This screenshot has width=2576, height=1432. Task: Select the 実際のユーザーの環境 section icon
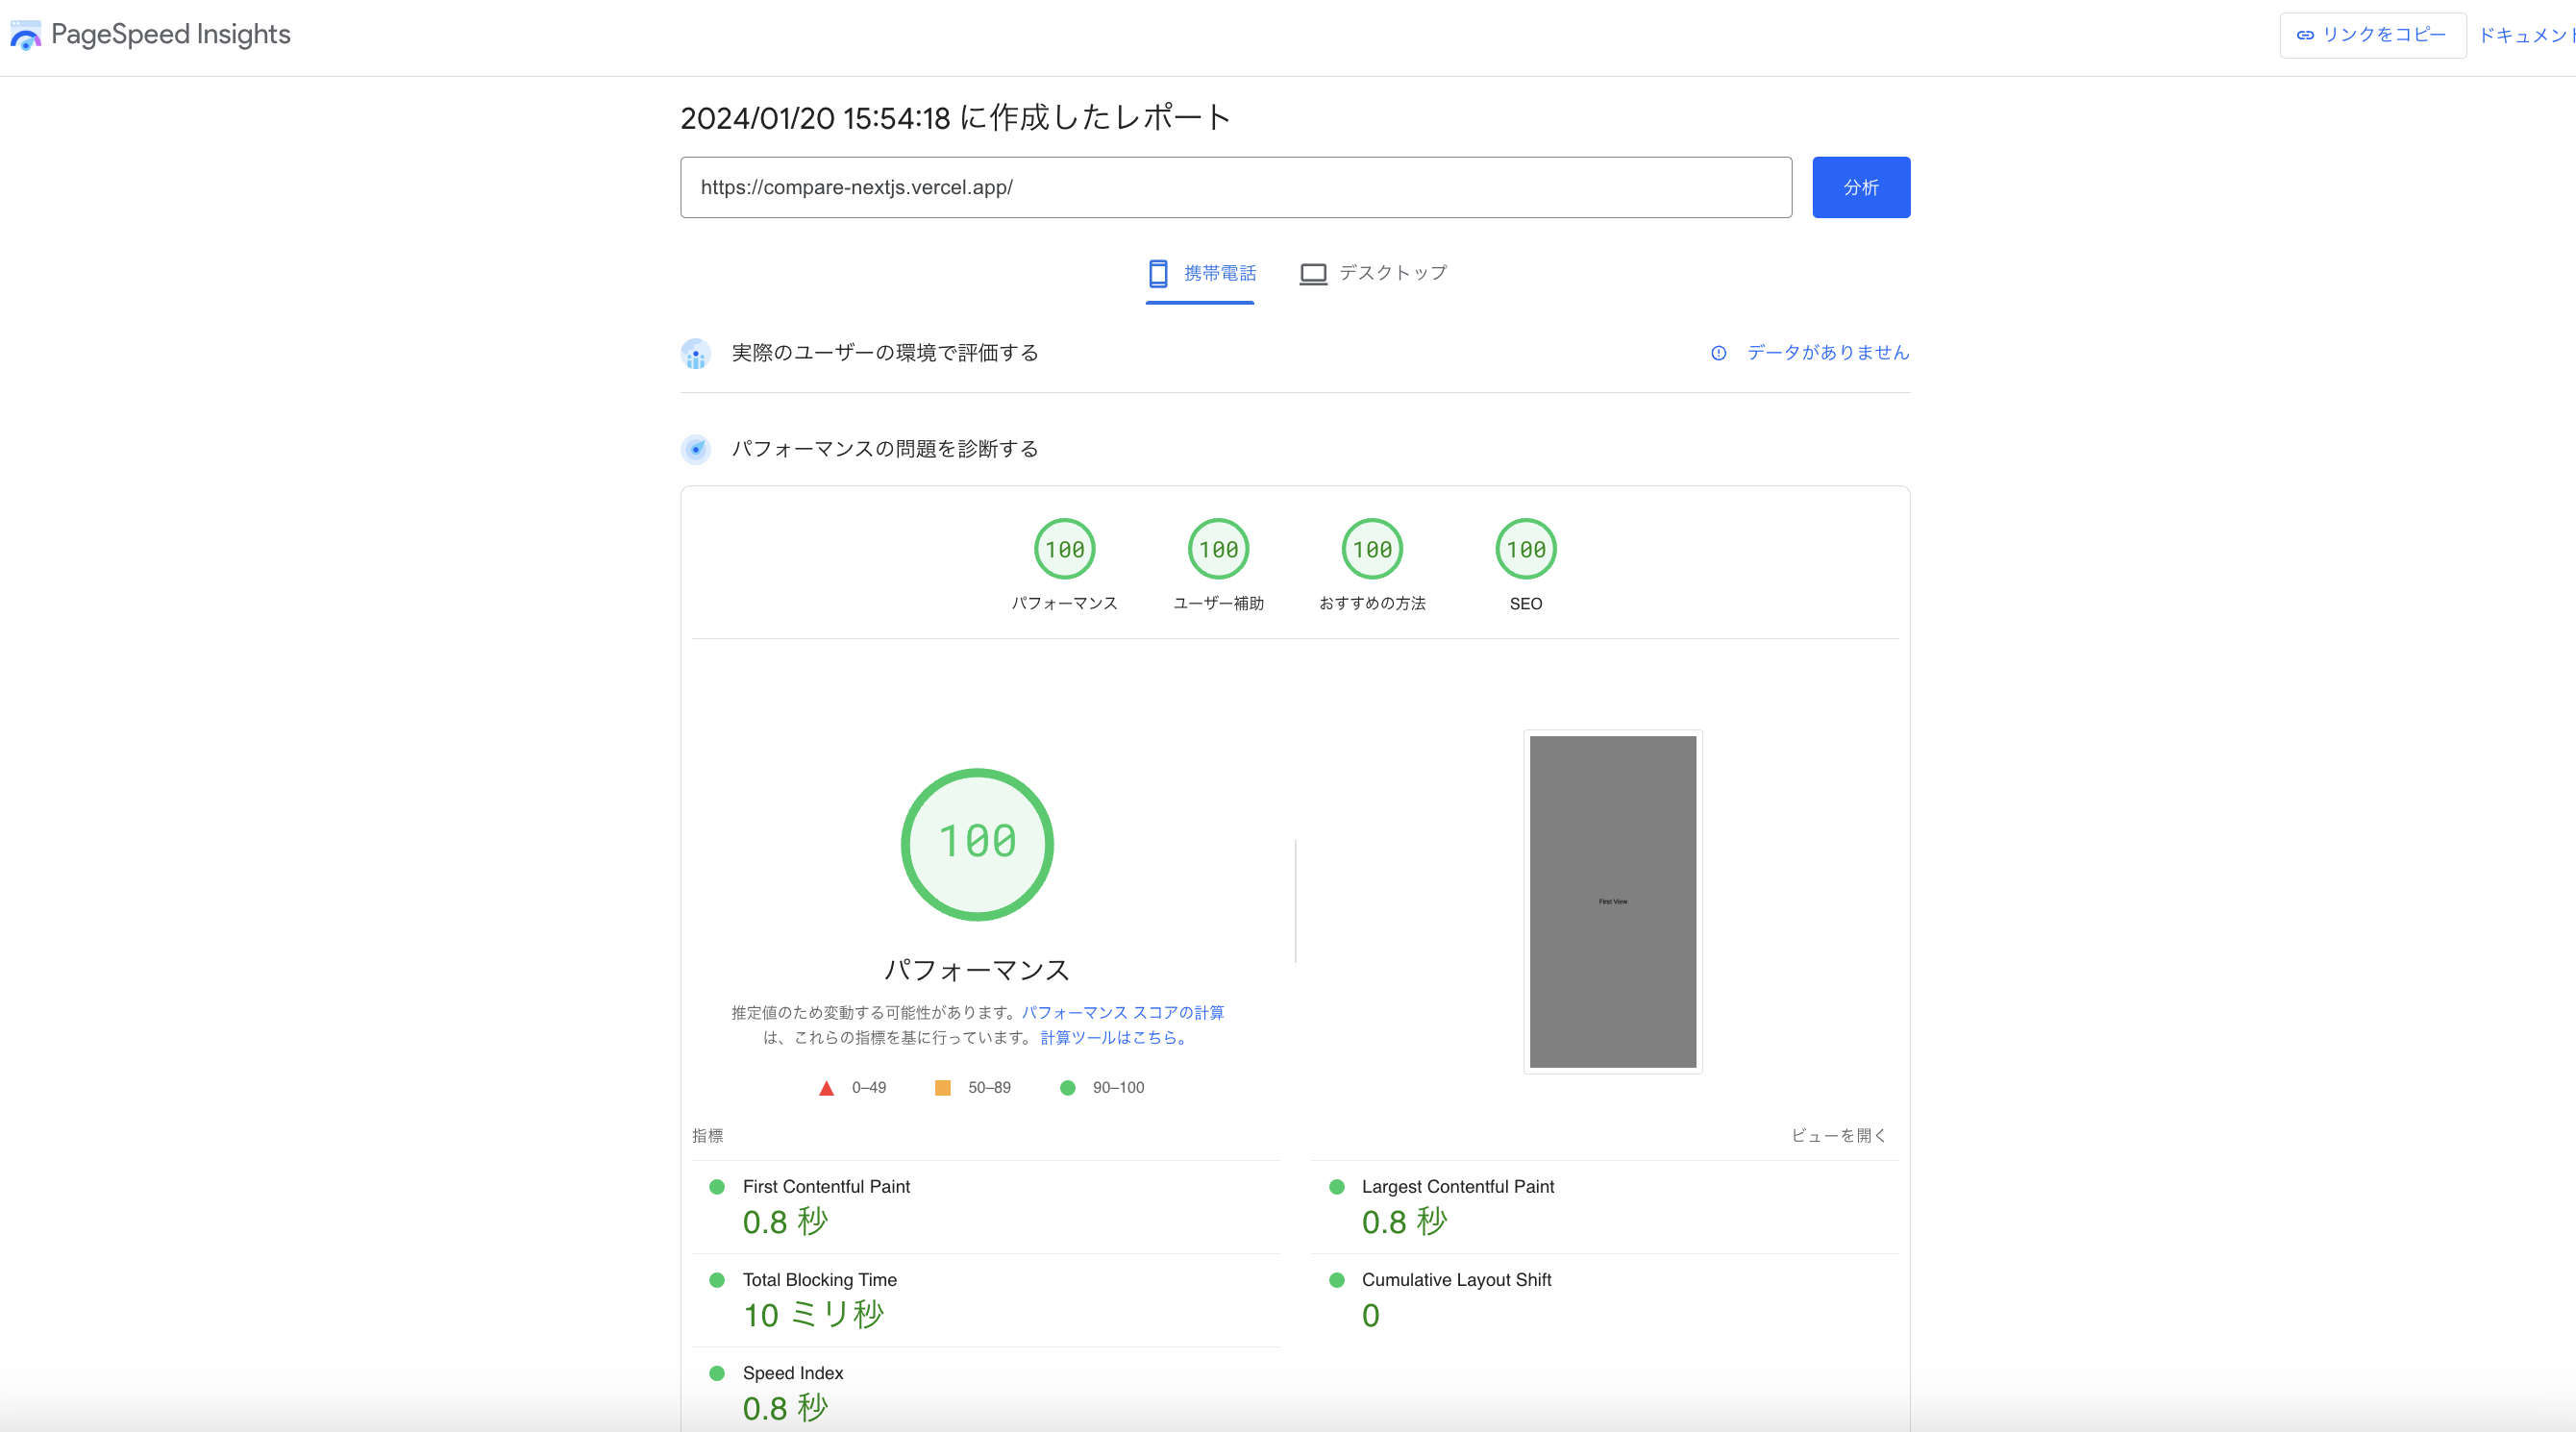pyautogui.click(x=696, y=353)
